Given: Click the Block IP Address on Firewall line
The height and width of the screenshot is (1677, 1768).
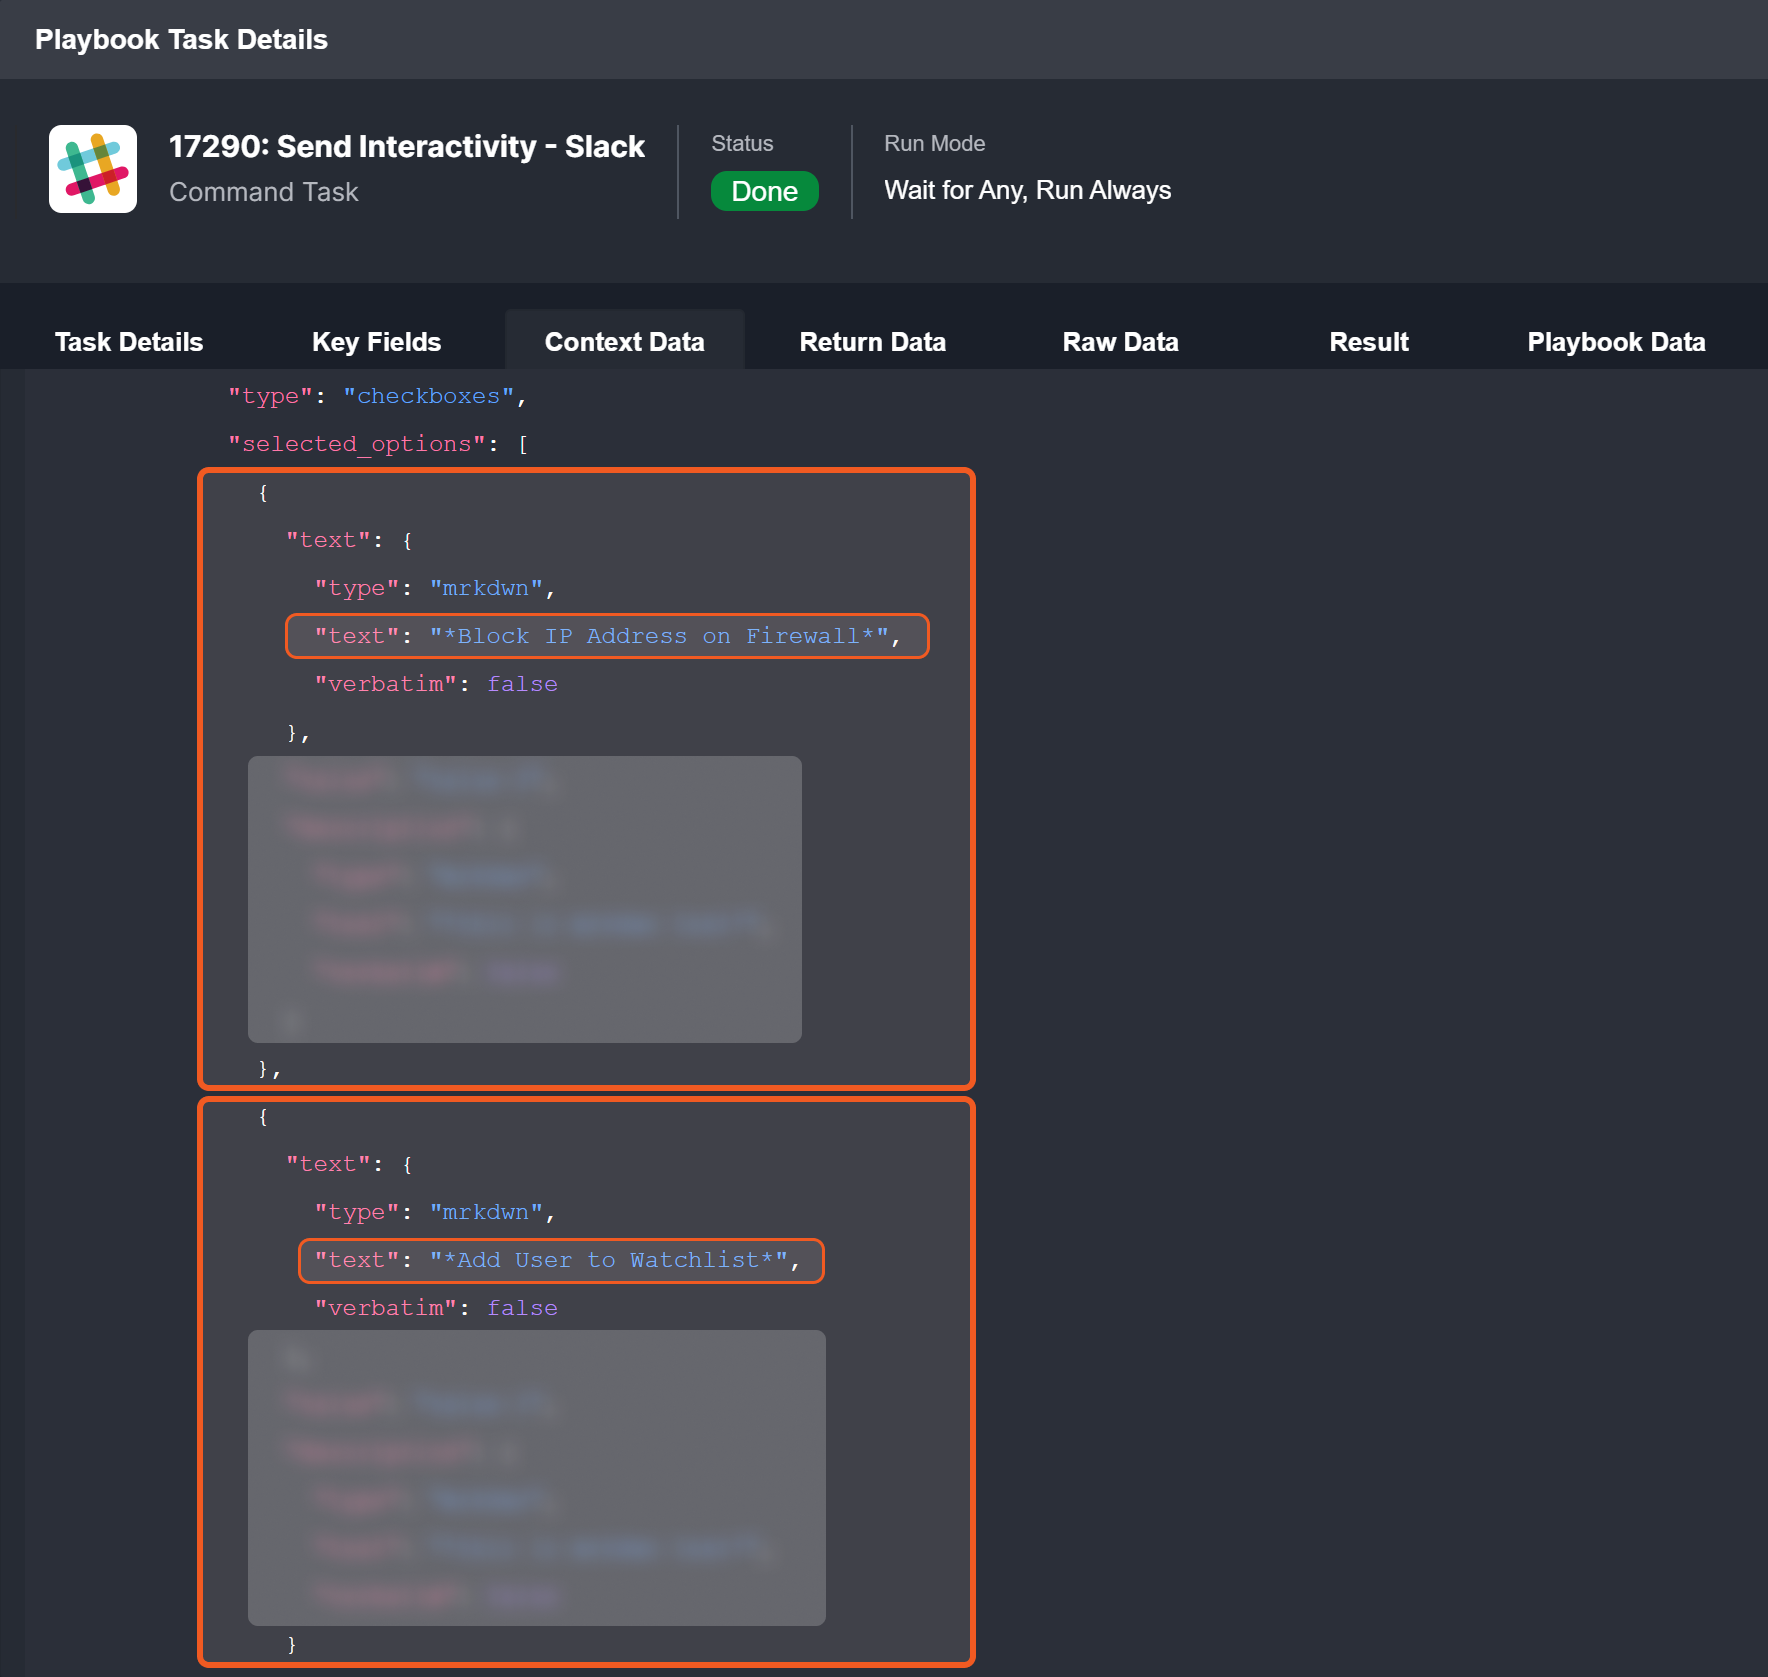Looking at the screenshot, I should [607, 636].
